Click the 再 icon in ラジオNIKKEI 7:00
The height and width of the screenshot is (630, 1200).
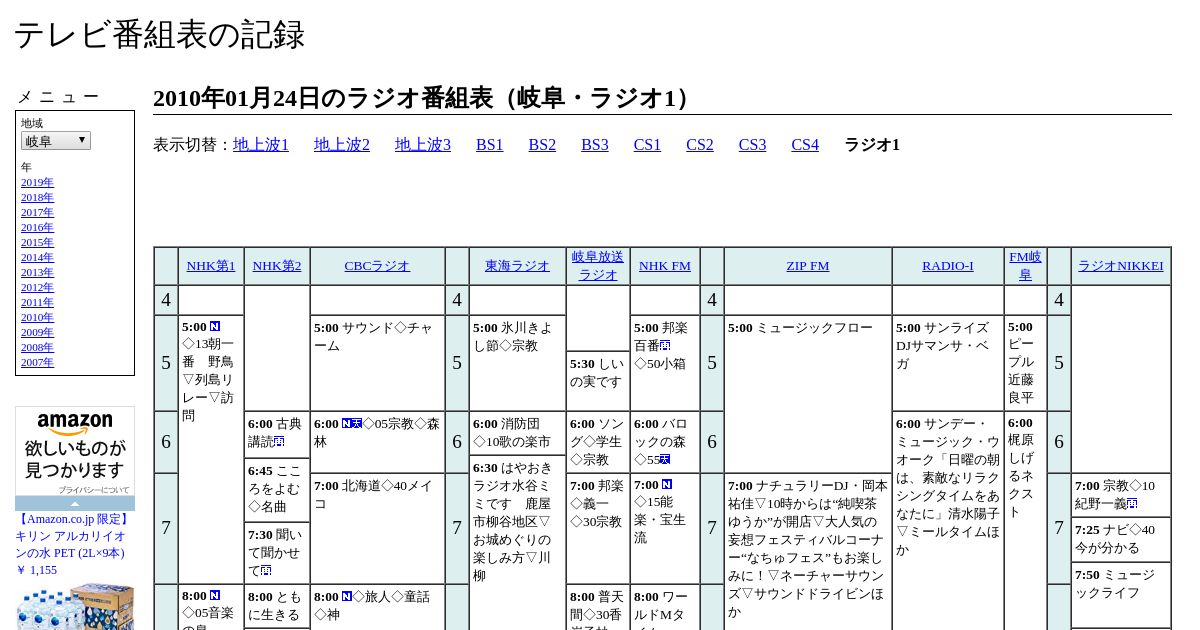coord(1132,504)
